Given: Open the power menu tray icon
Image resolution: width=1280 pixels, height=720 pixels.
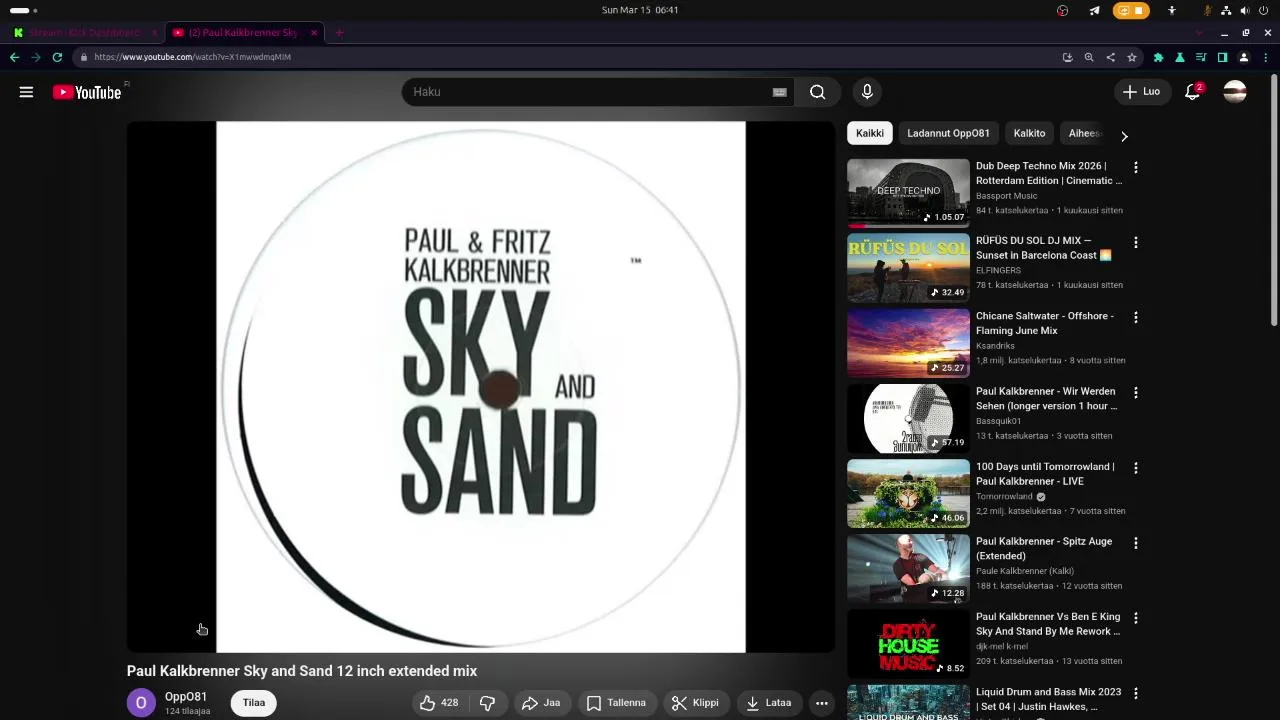Looking at the screenshot, I should (x=1264, y=10).
